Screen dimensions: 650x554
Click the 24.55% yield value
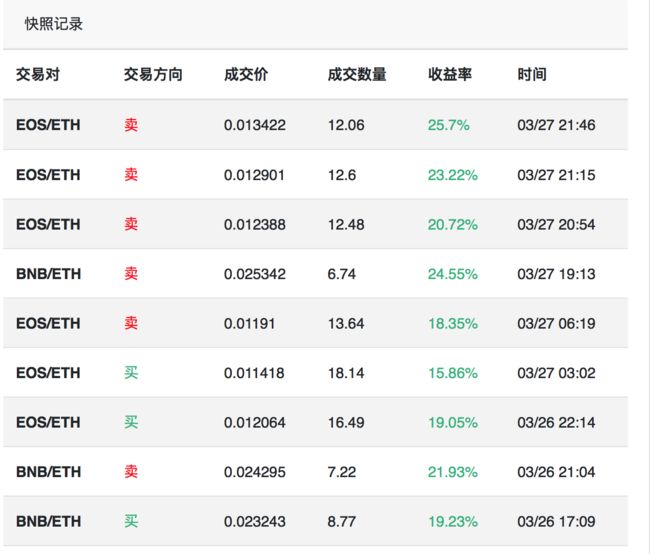pyautogui.click(x=453, y=274)
